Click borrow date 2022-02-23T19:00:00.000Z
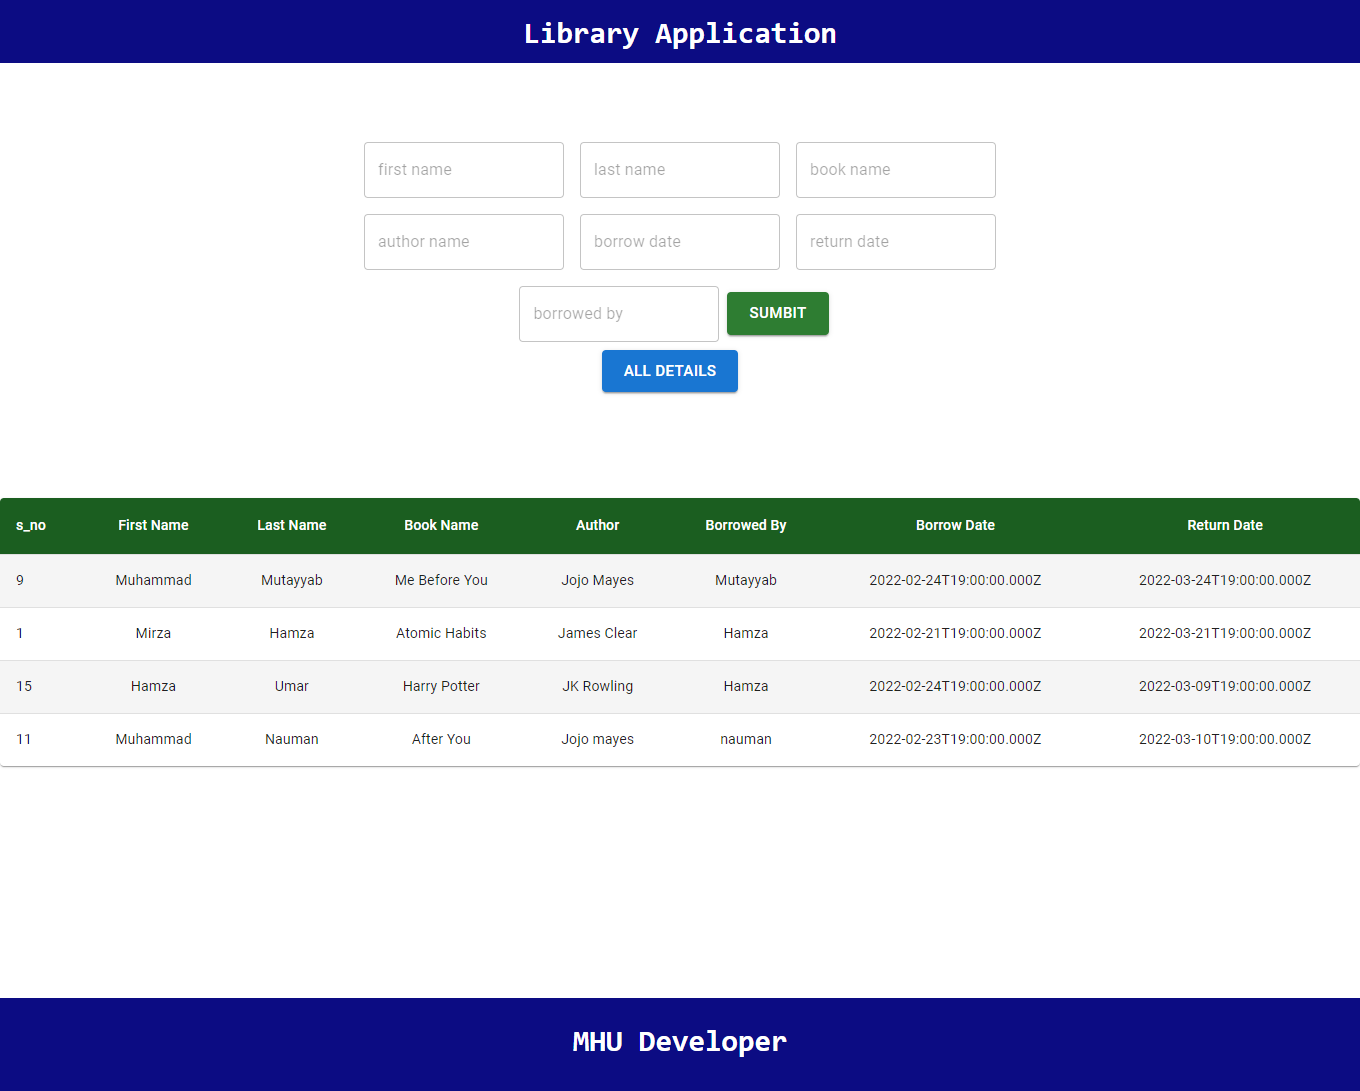The image size is (1360, 1091). (955, 739)
